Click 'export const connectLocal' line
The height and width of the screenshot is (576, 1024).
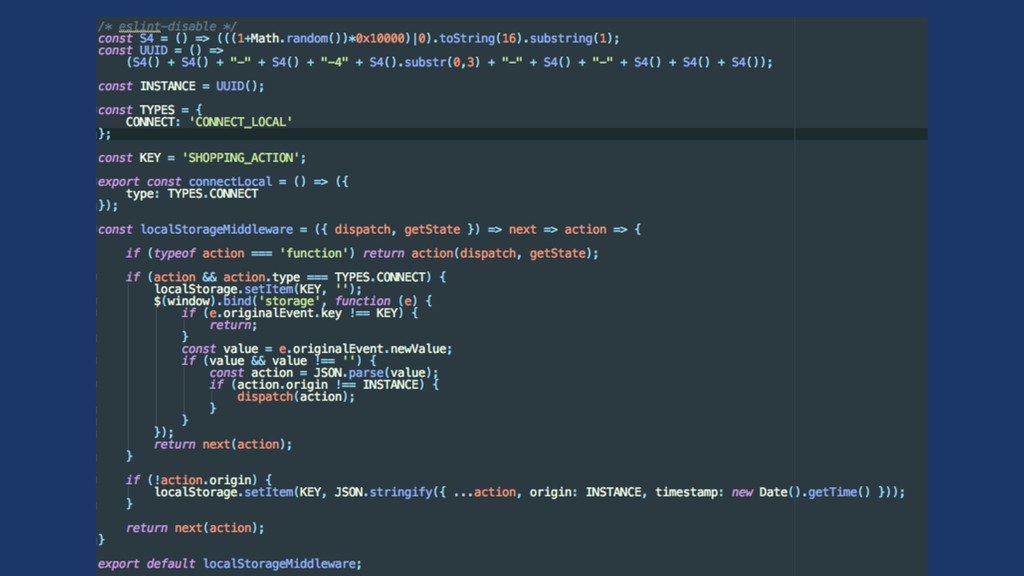pos(223,182)
